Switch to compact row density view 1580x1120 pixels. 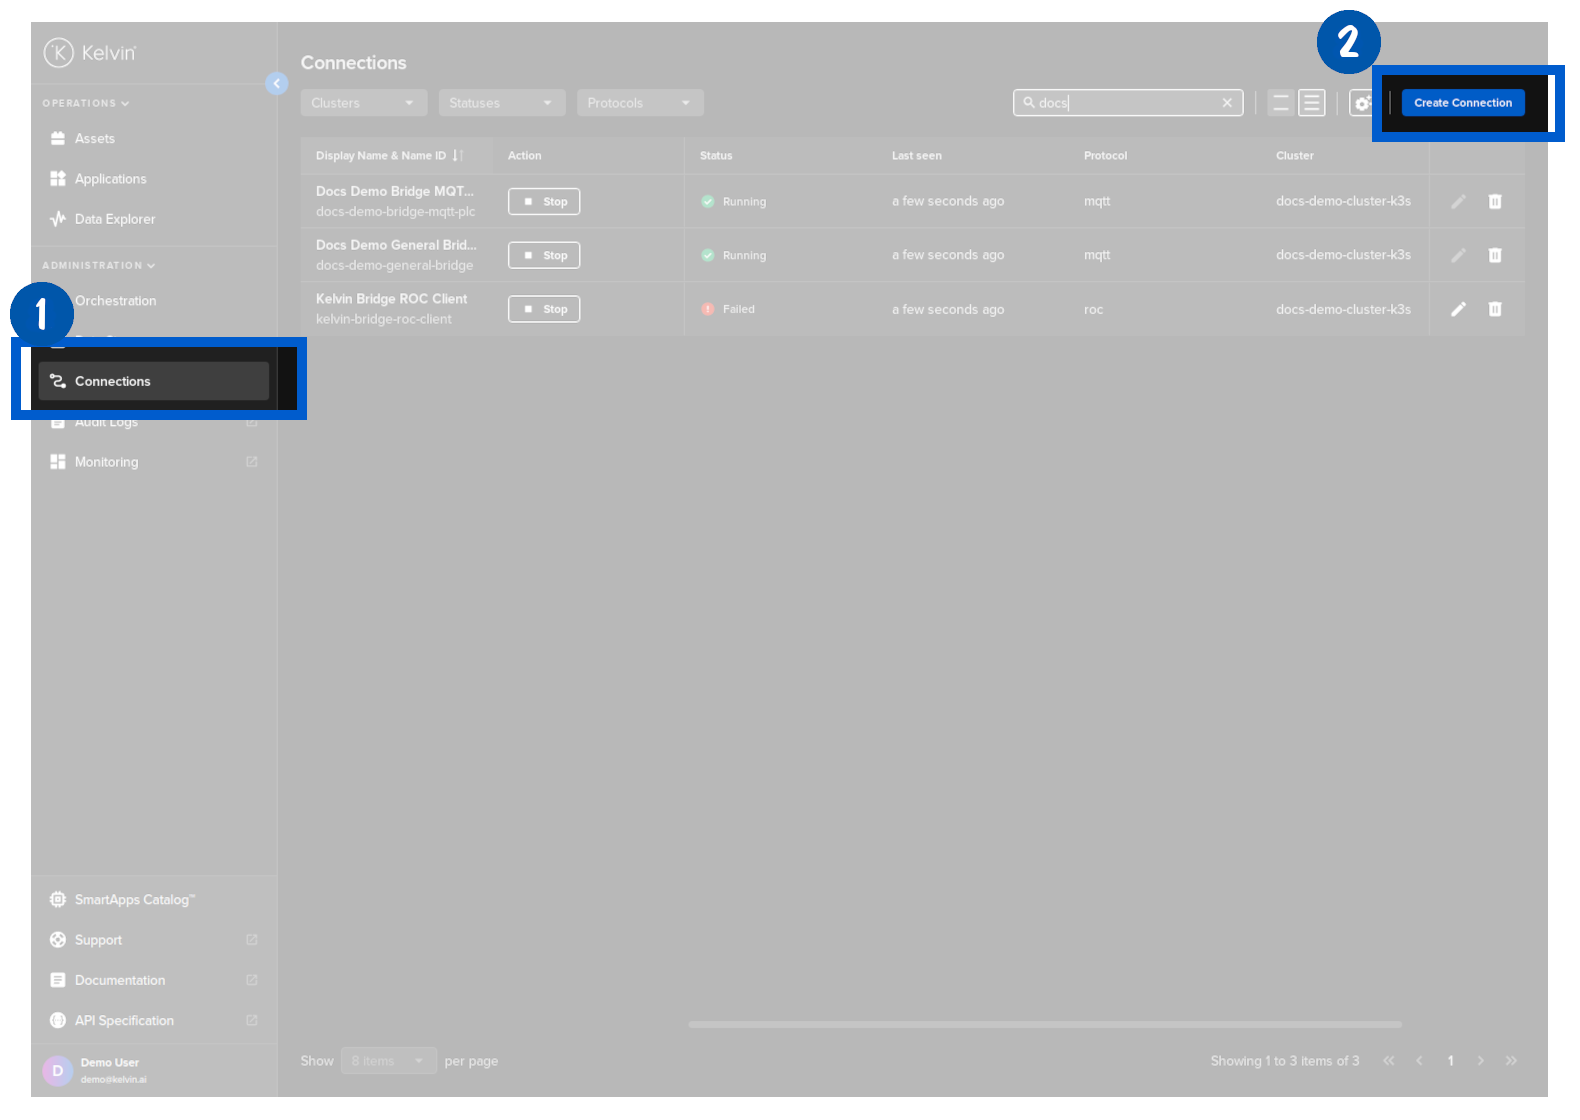tap(1312, 103)
